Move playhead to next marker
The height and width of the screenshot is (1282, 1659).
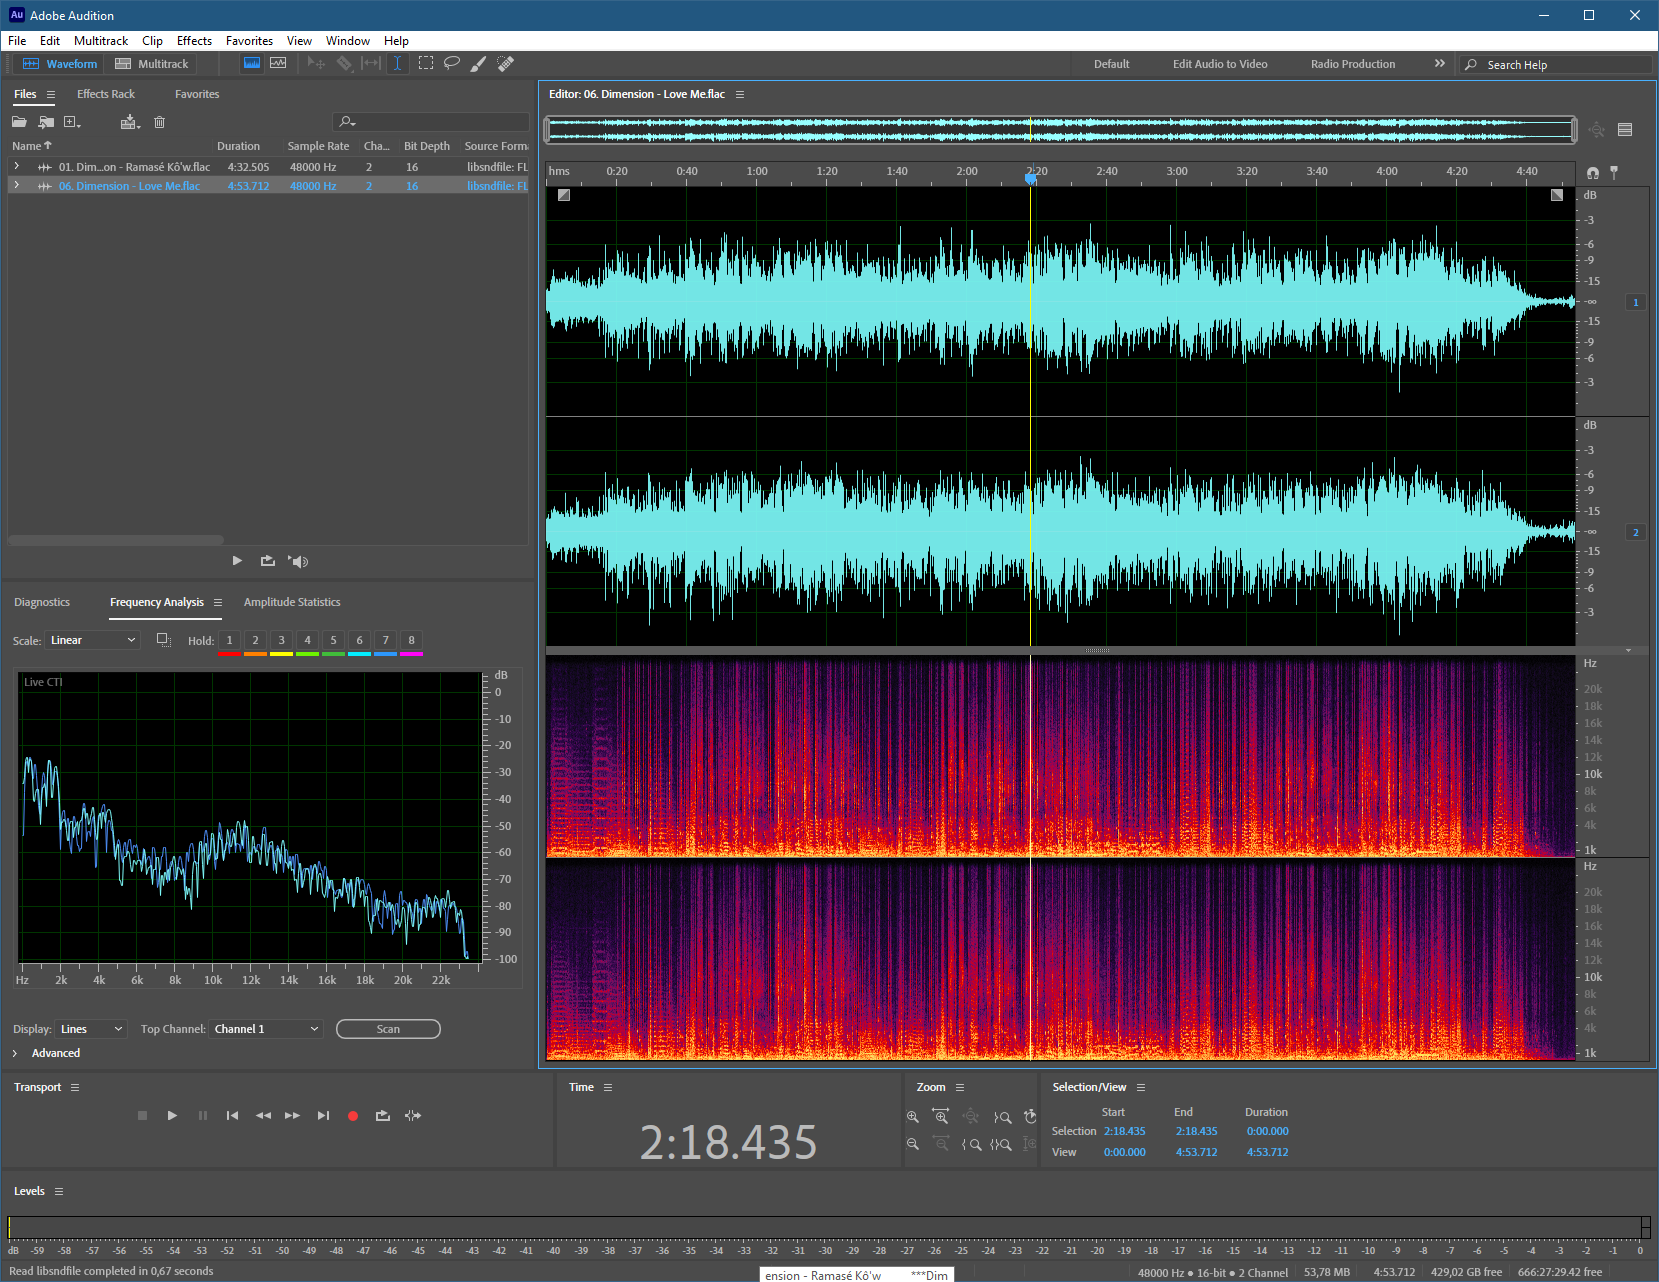click(x=323, y=1116)
